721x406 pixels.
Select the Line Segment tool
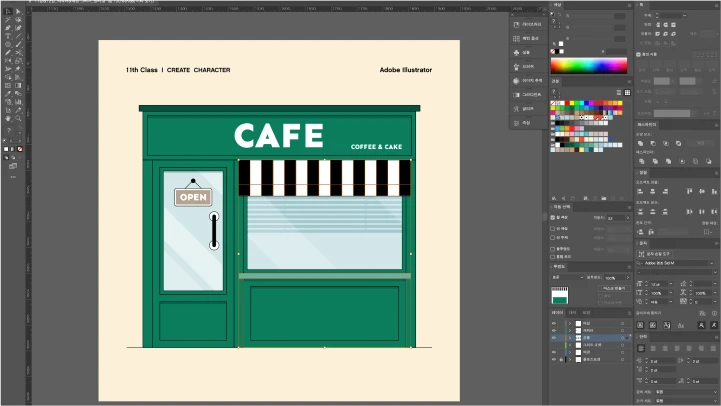pyautogui.click(x=18, y=36)
